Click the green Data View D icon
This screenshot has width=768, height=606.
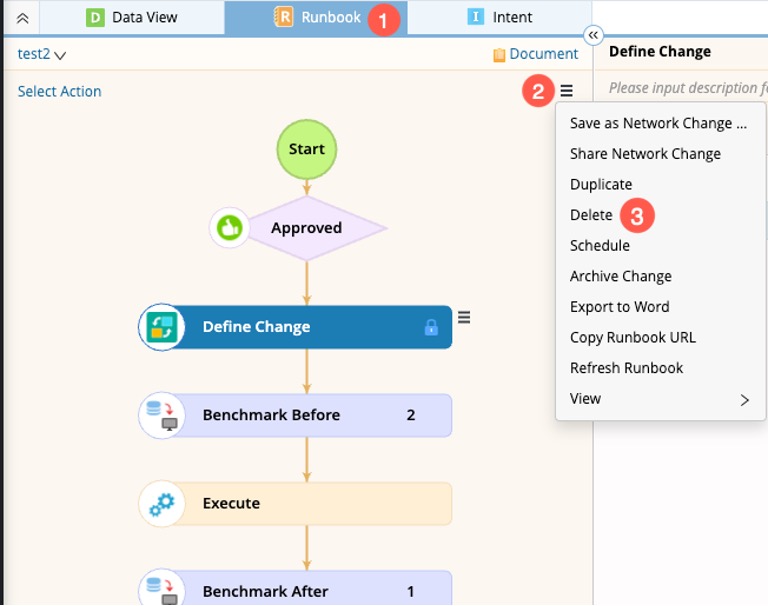[95, 18]
